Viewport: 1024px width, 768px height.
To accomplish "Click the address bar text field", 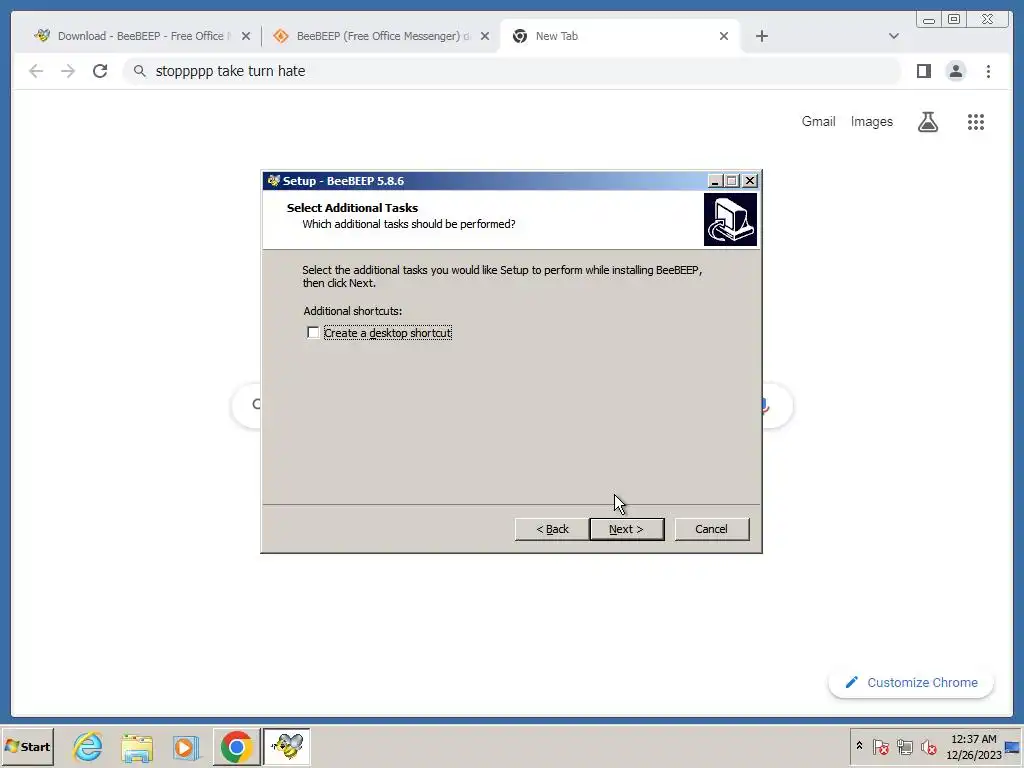I will [512, 71].
